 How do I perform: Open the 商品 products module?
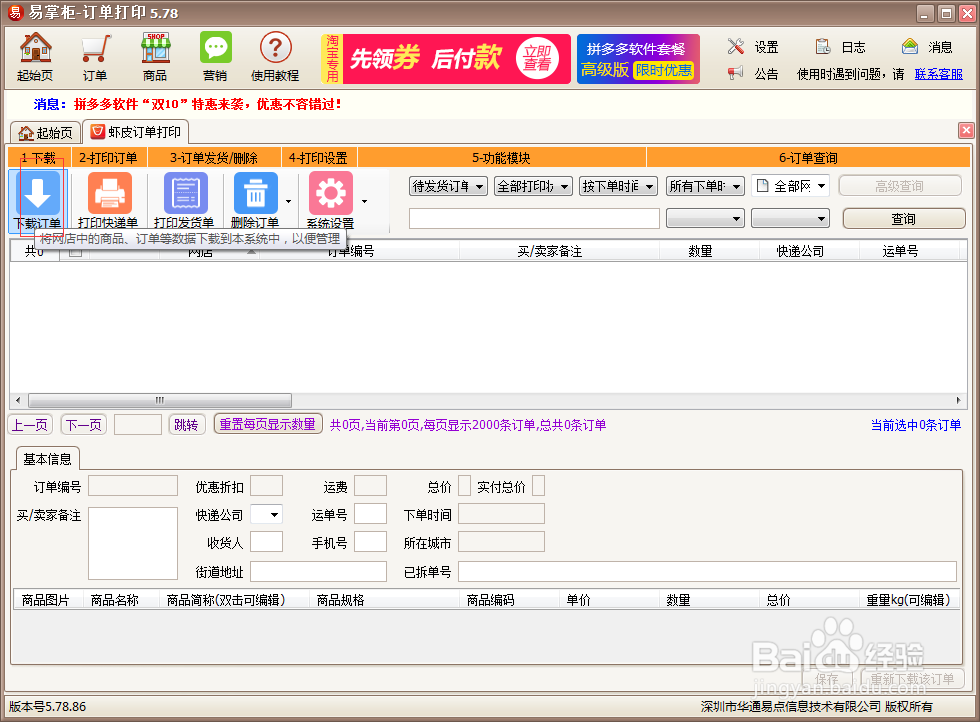point(155,55)
